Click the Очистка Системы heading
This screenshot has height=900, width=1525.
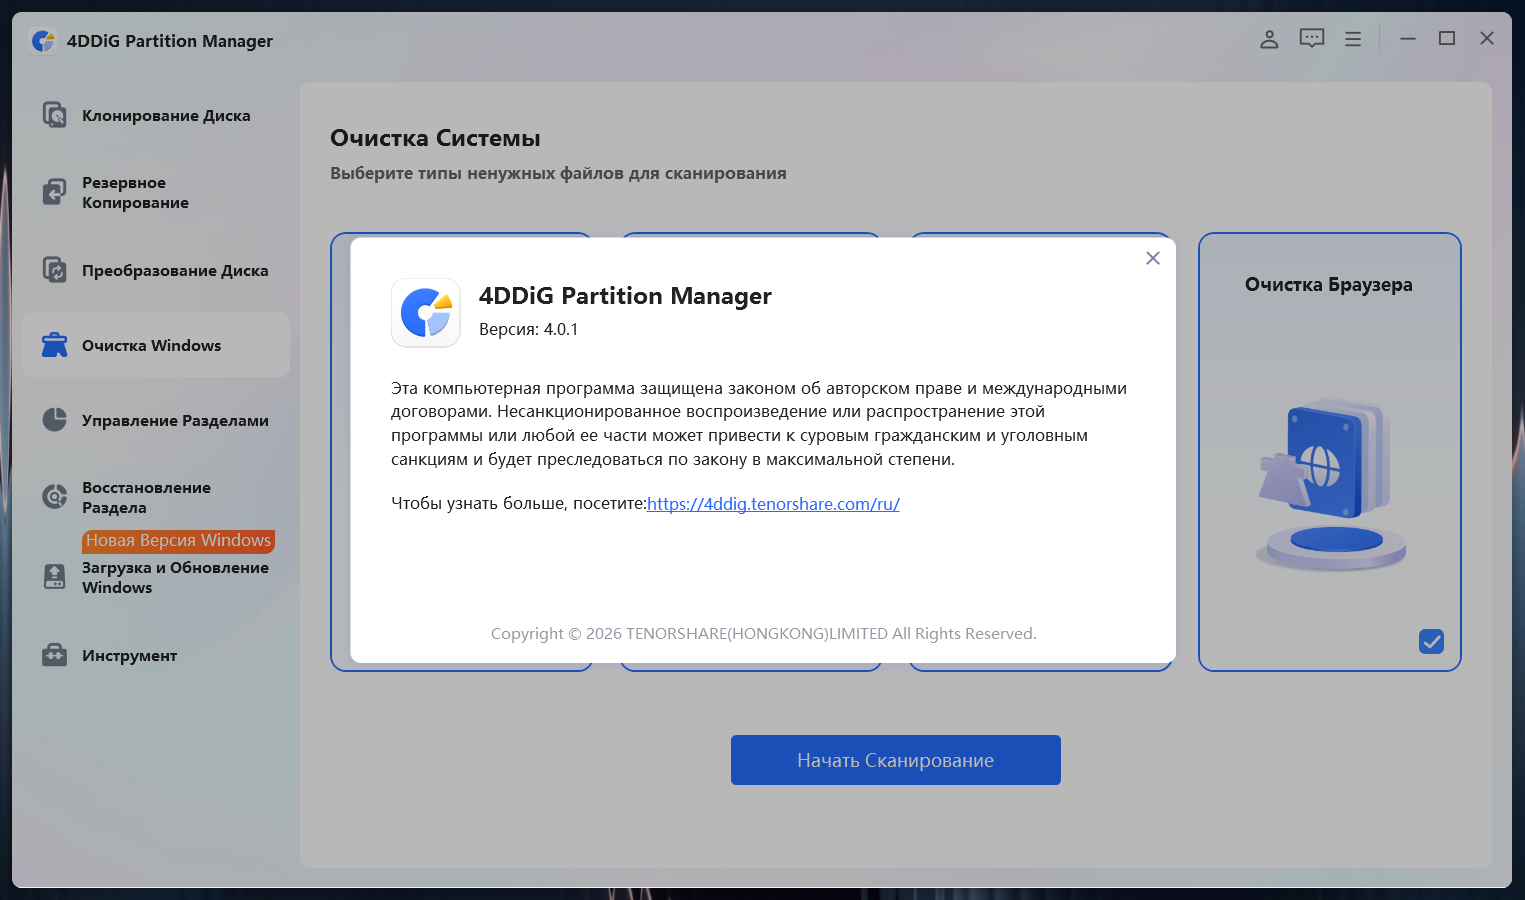[x=435, y=138]
